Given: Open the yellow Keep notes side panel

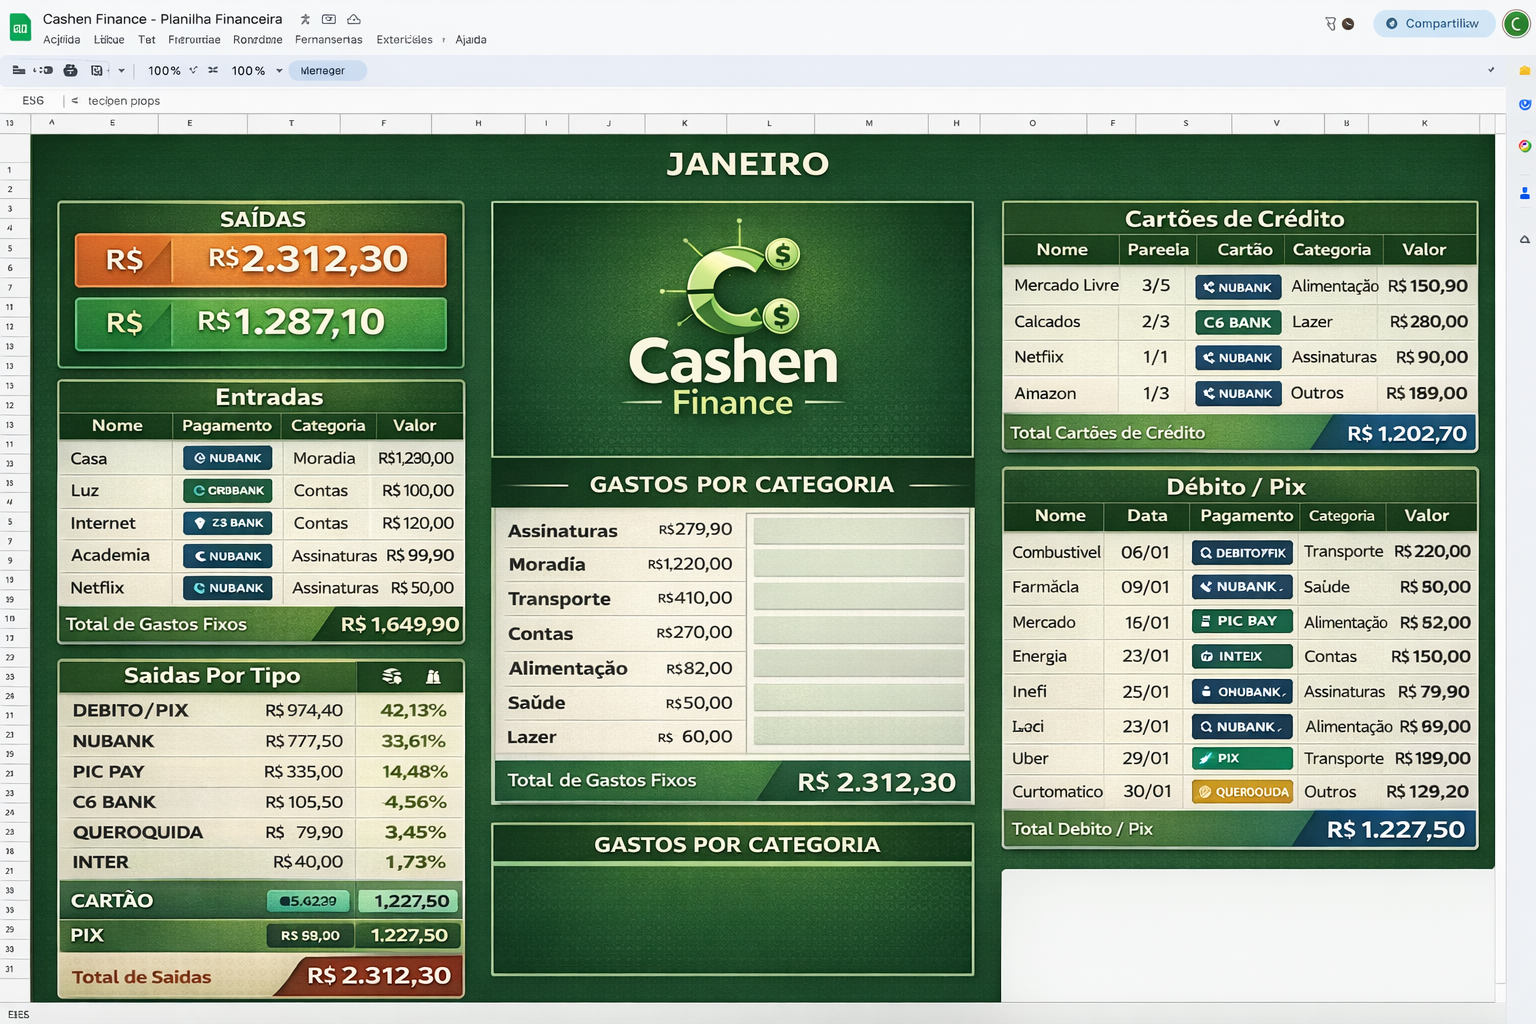Looking at the screenshot, I should tap(1524, 71).
